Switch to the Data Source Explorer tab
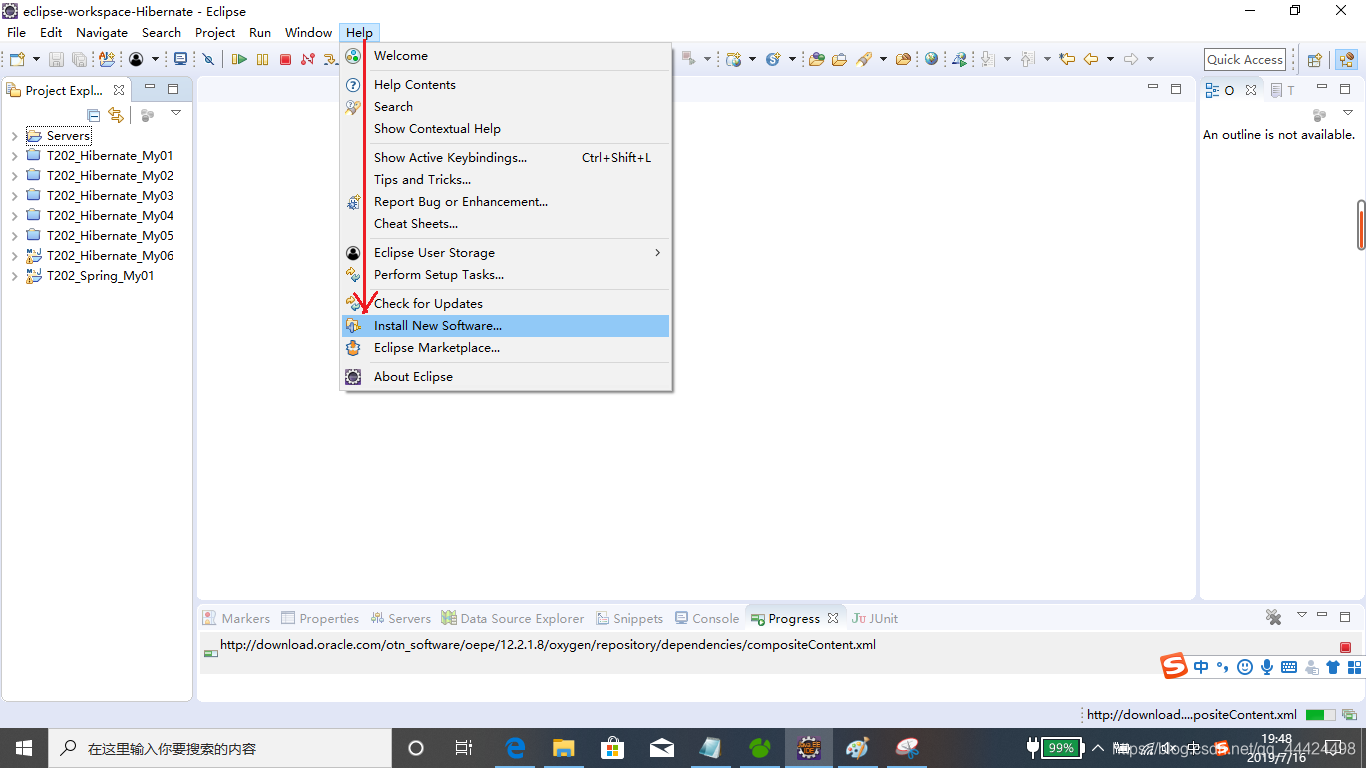Image resolution: width=1366 pixels, height=768 pixels. [513, 618]
